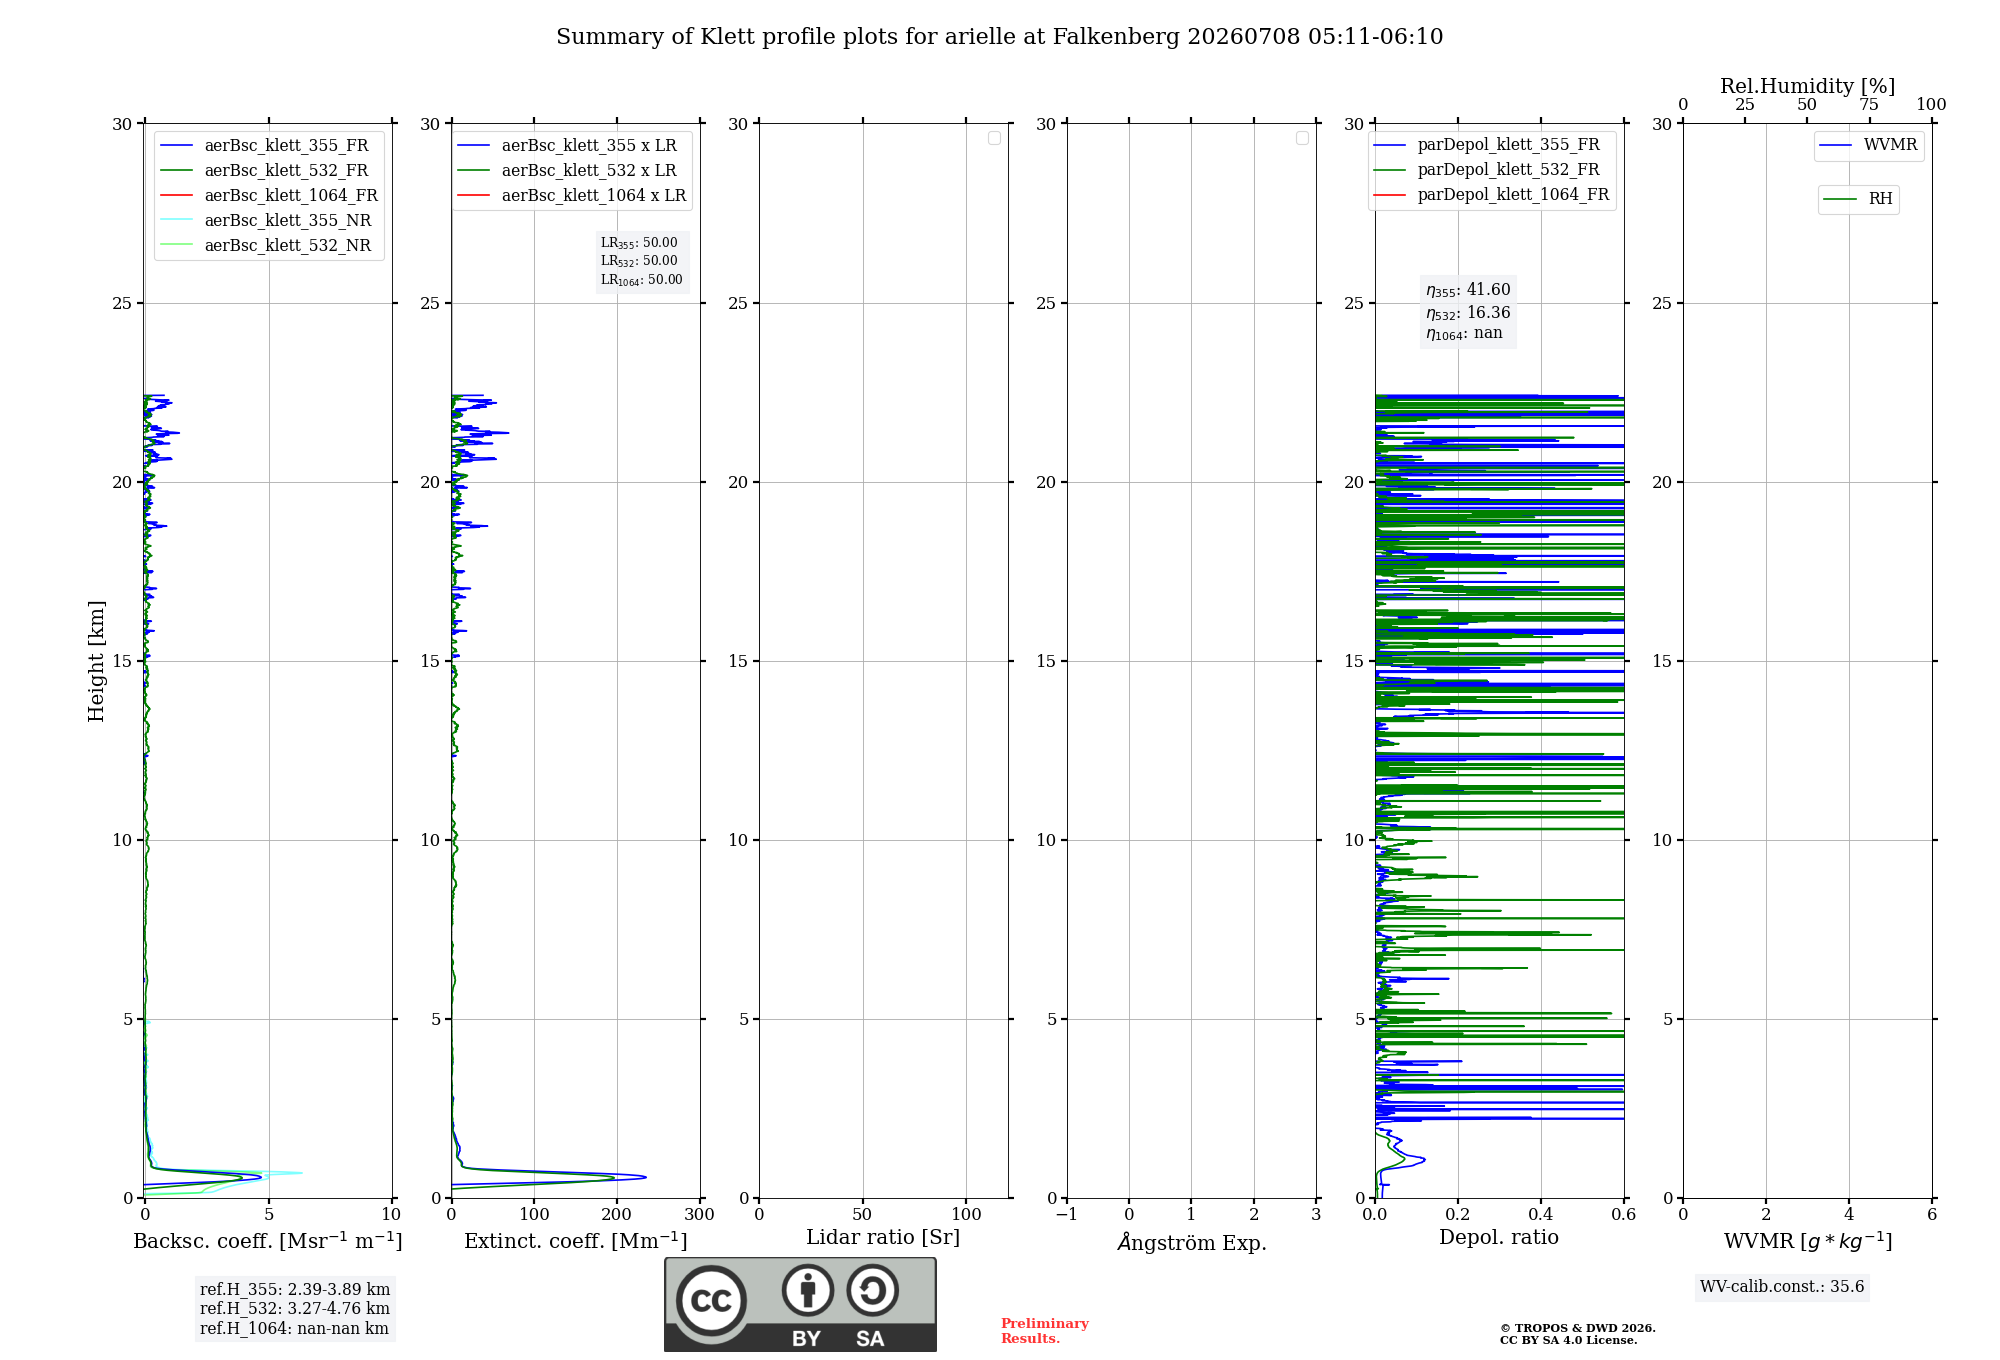Screen dimensions: 2000x1360
Task: Click the ShareAlike SA circular arrow icon
Action: 872,1290
